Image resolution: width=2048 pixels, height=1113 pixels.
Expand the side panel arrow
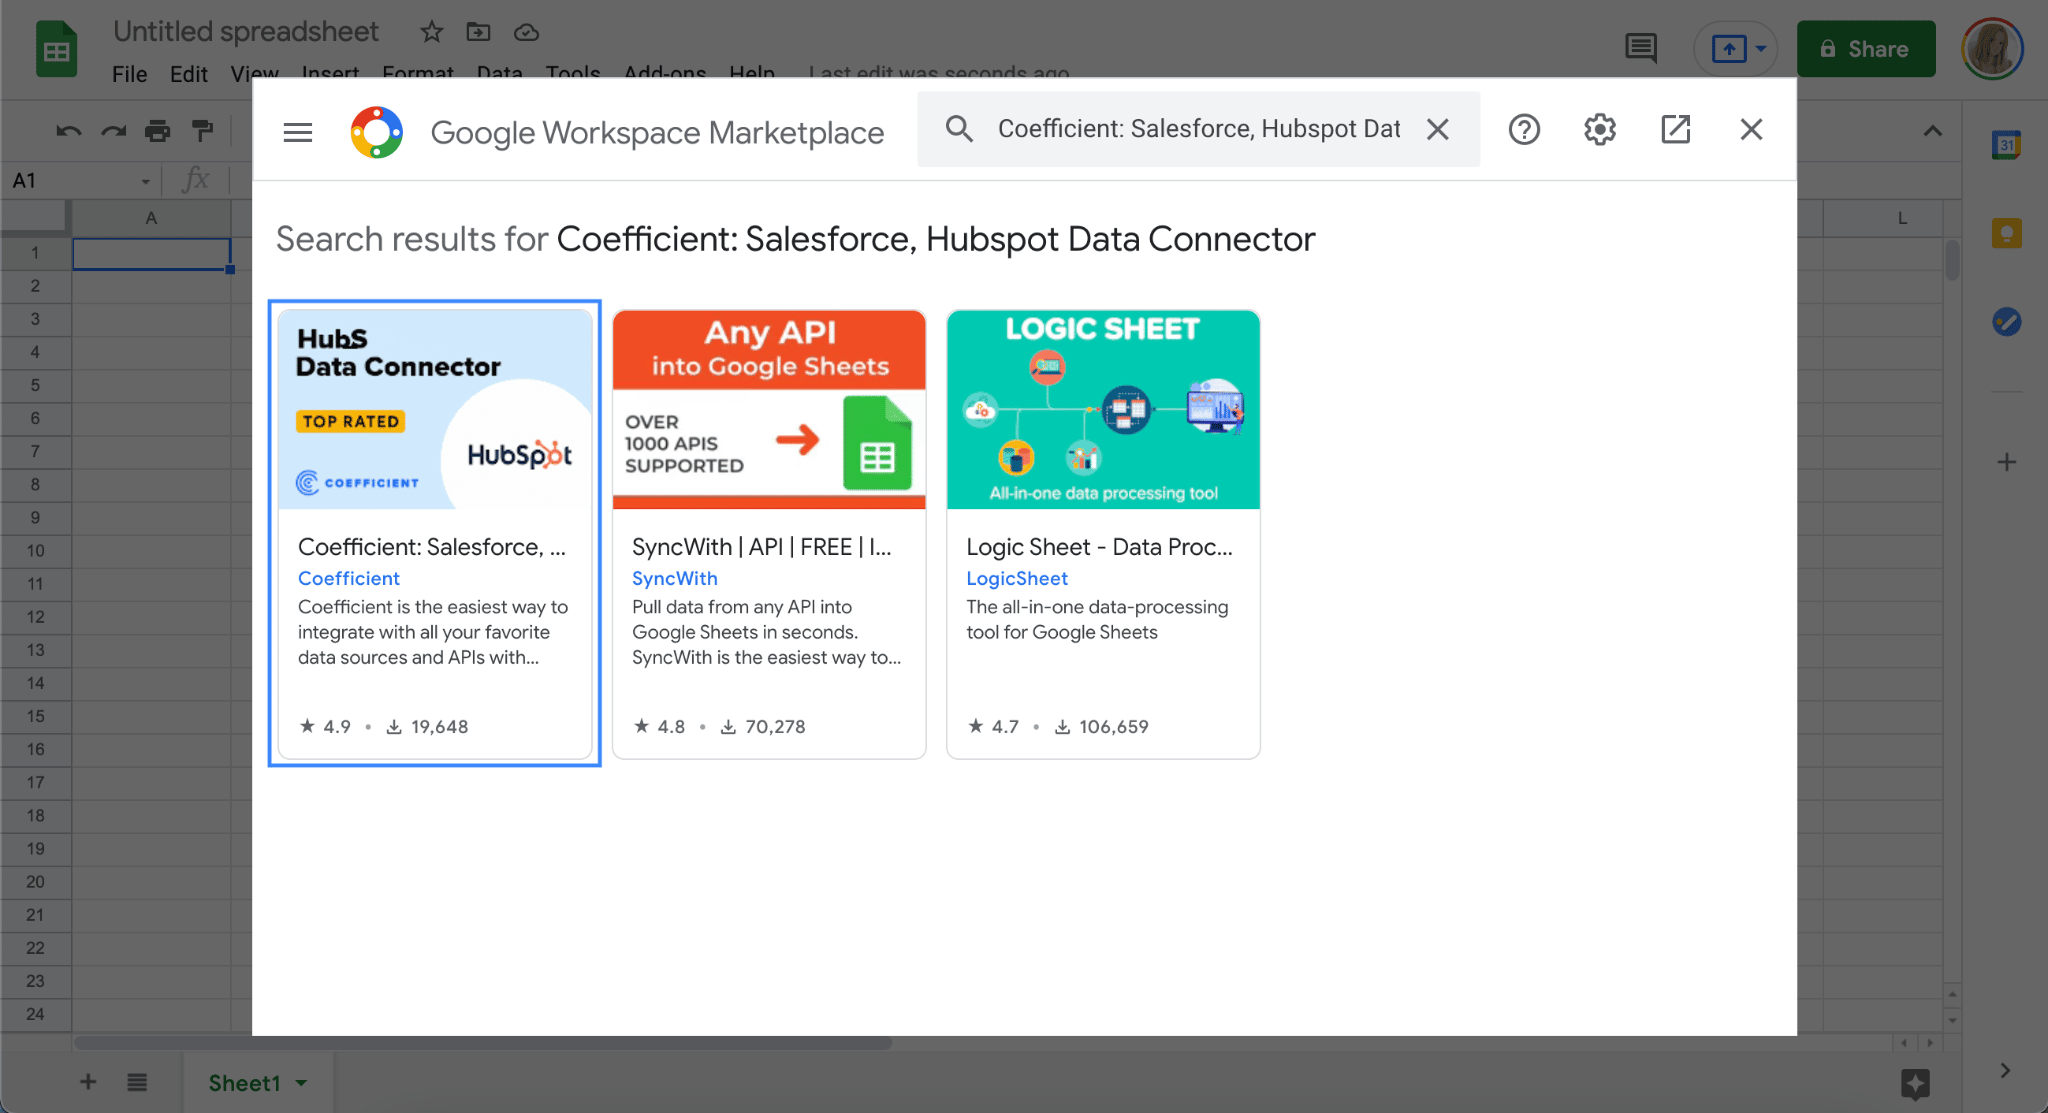point(2005,1070)
